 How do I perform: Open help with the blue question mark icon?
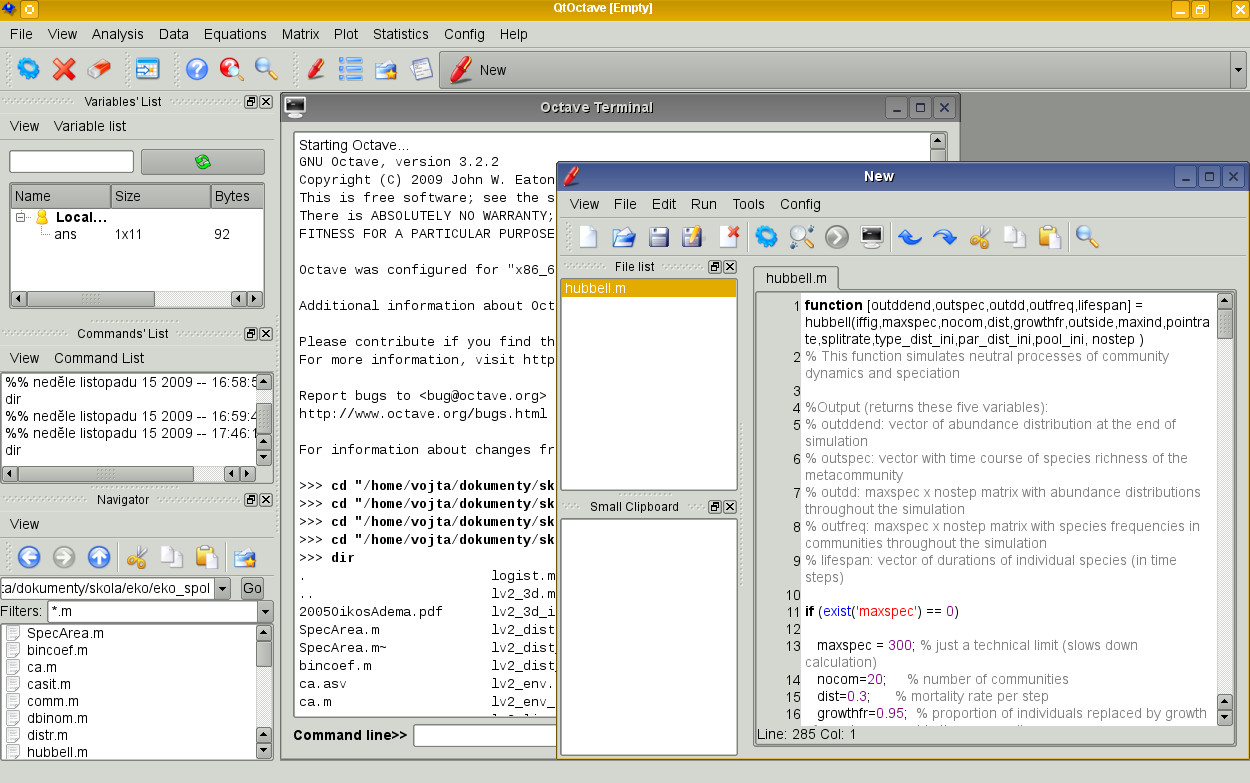click(x=197, y=69)
